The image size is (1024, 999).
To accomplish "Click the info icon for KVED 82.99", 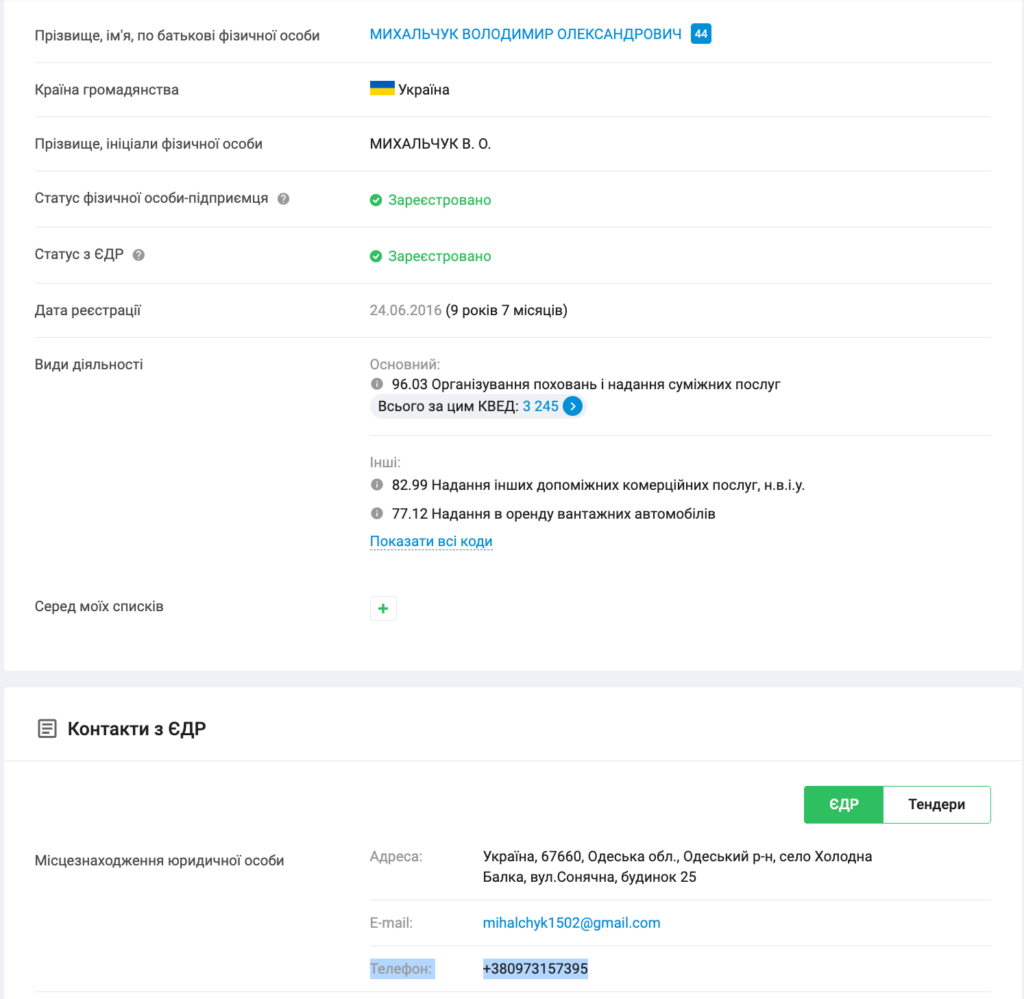I will point(377,485).
